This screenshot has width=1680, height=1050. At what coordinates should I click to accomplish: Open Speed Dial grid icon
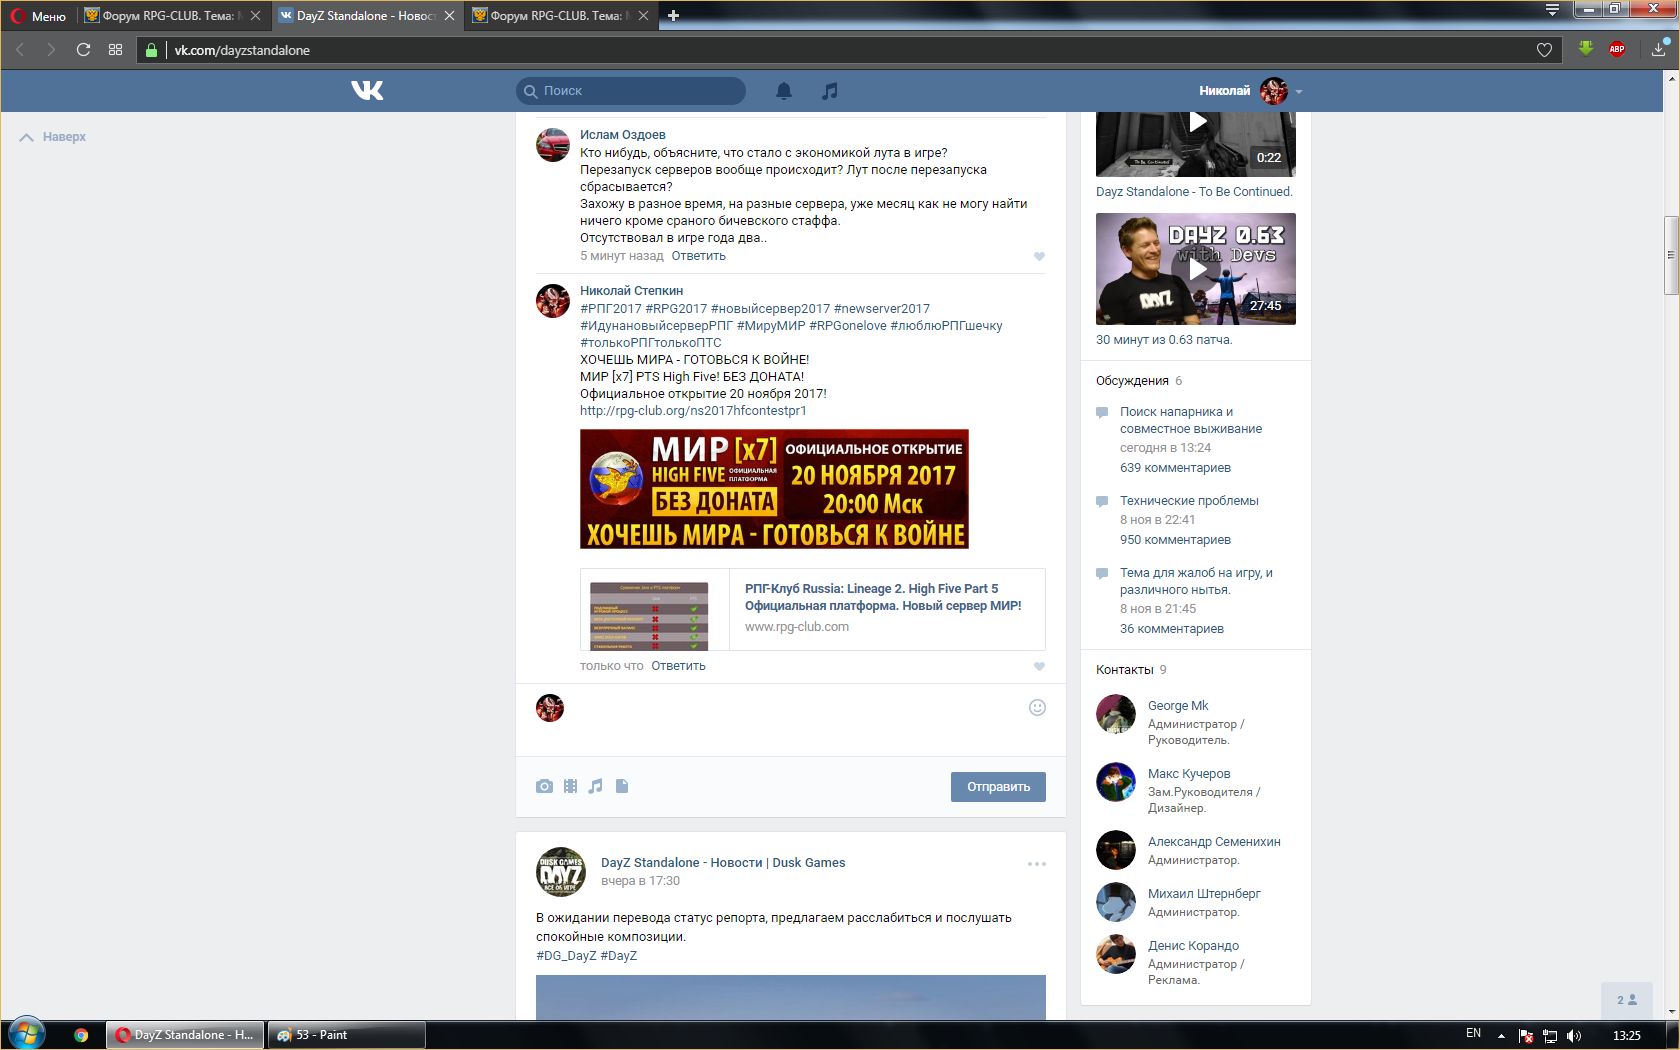tap(116, 50)
